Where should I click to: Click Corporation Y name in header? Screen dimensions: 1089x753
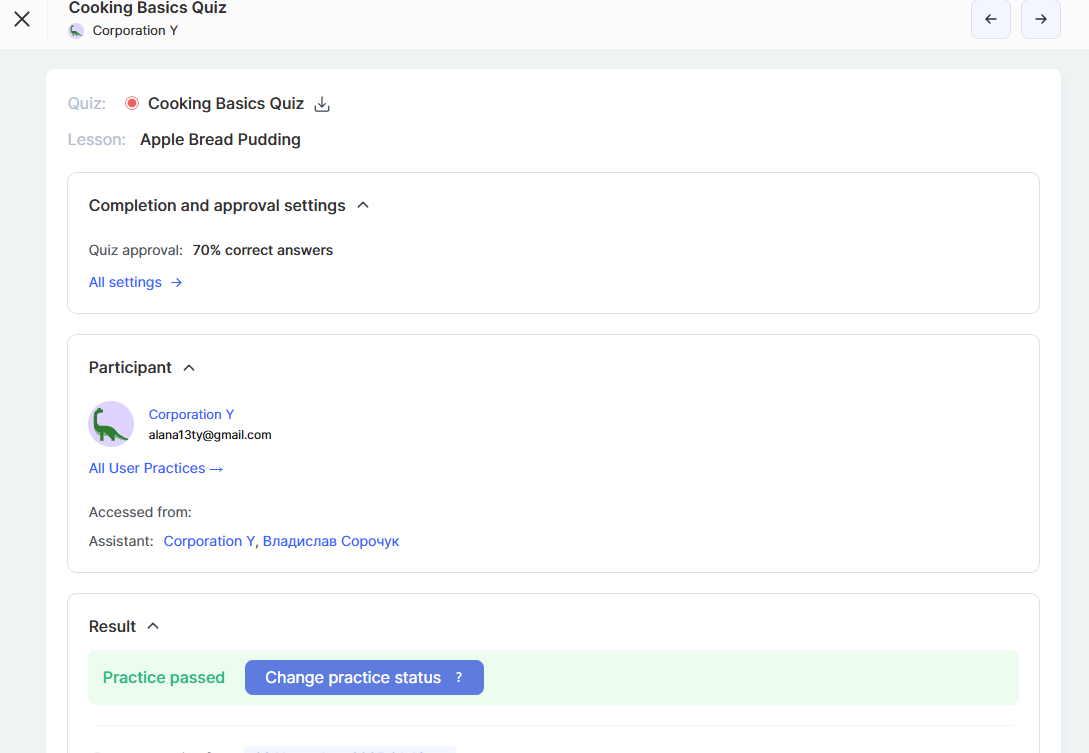click(135, 31)
